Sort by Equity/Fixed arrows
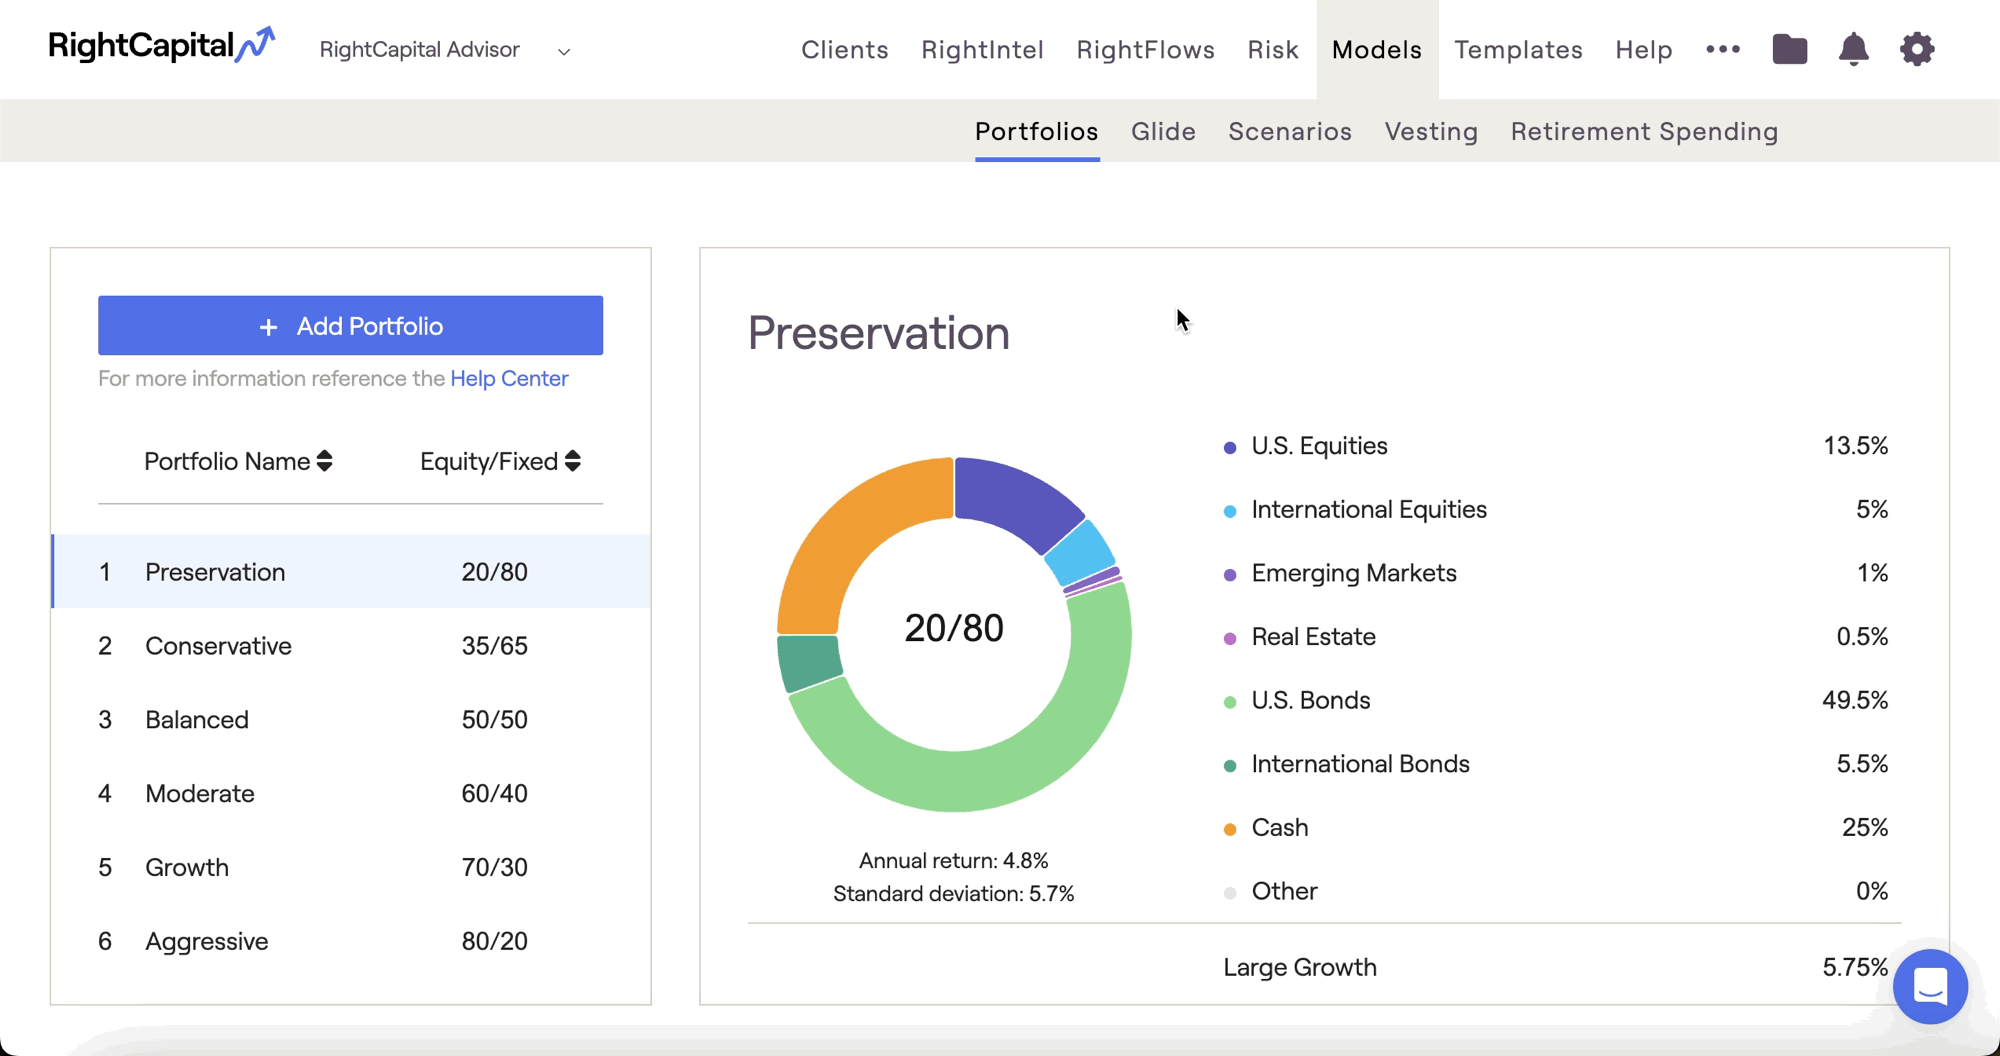 coord(573,461)
